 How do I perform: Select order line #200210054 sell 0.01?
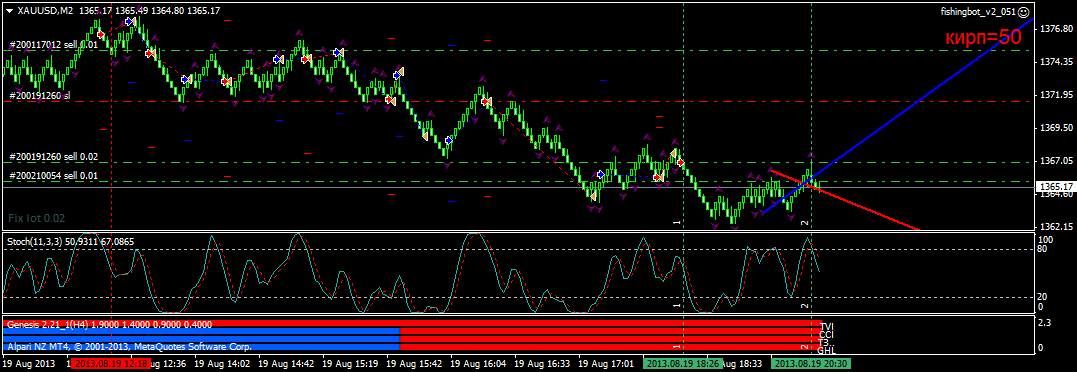pos(54,176)
